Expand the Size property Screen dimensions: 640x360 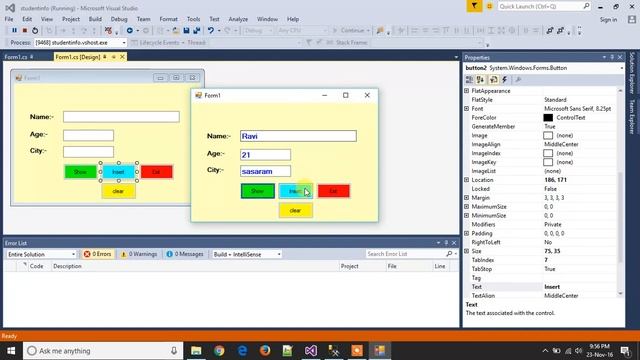[x=467, y=251]
